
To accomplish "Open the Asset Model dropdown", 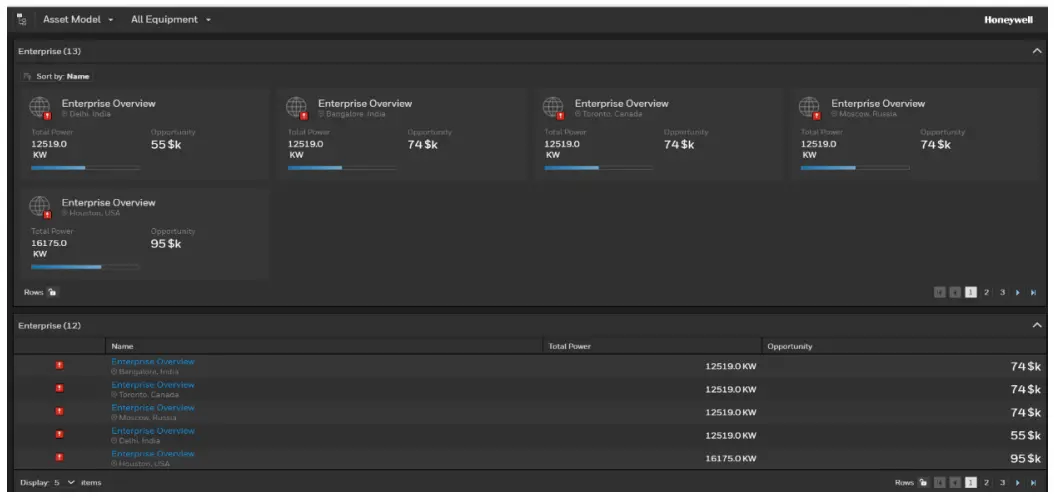I will 78,19.
